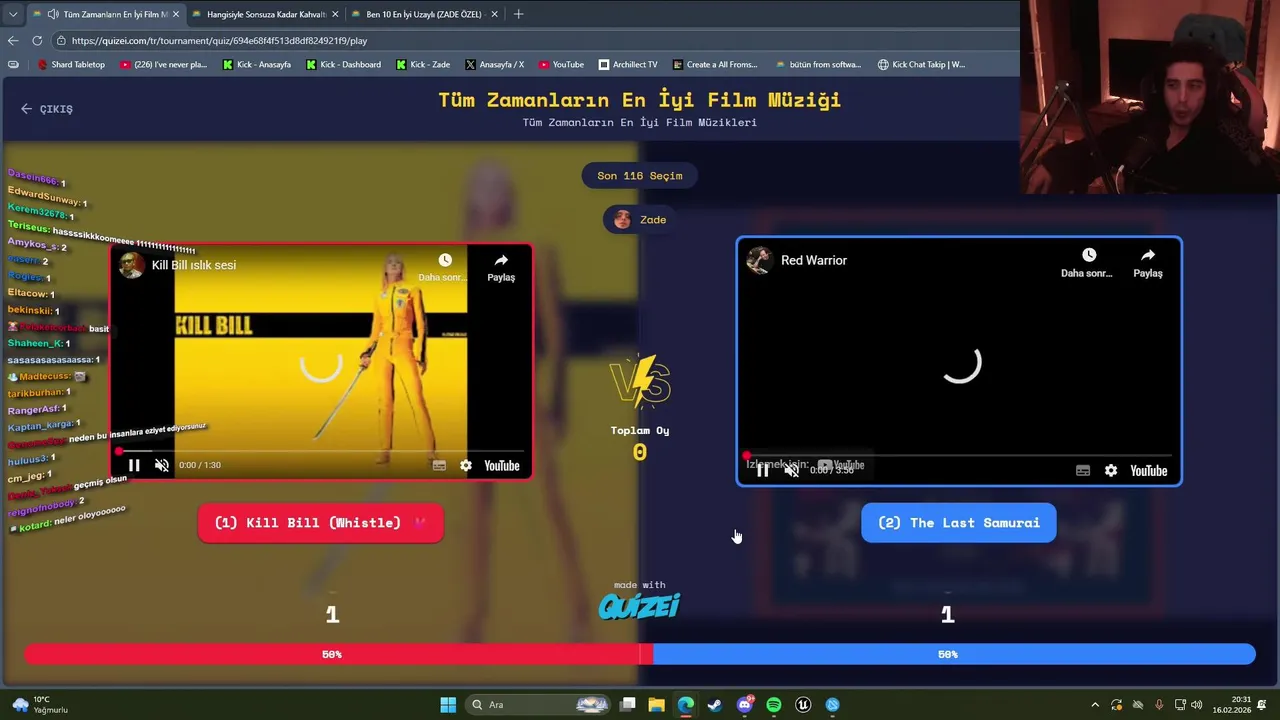The width and height of the screenshot is (1280, 720).
Task: Reload the page
Action: (37, 41)
